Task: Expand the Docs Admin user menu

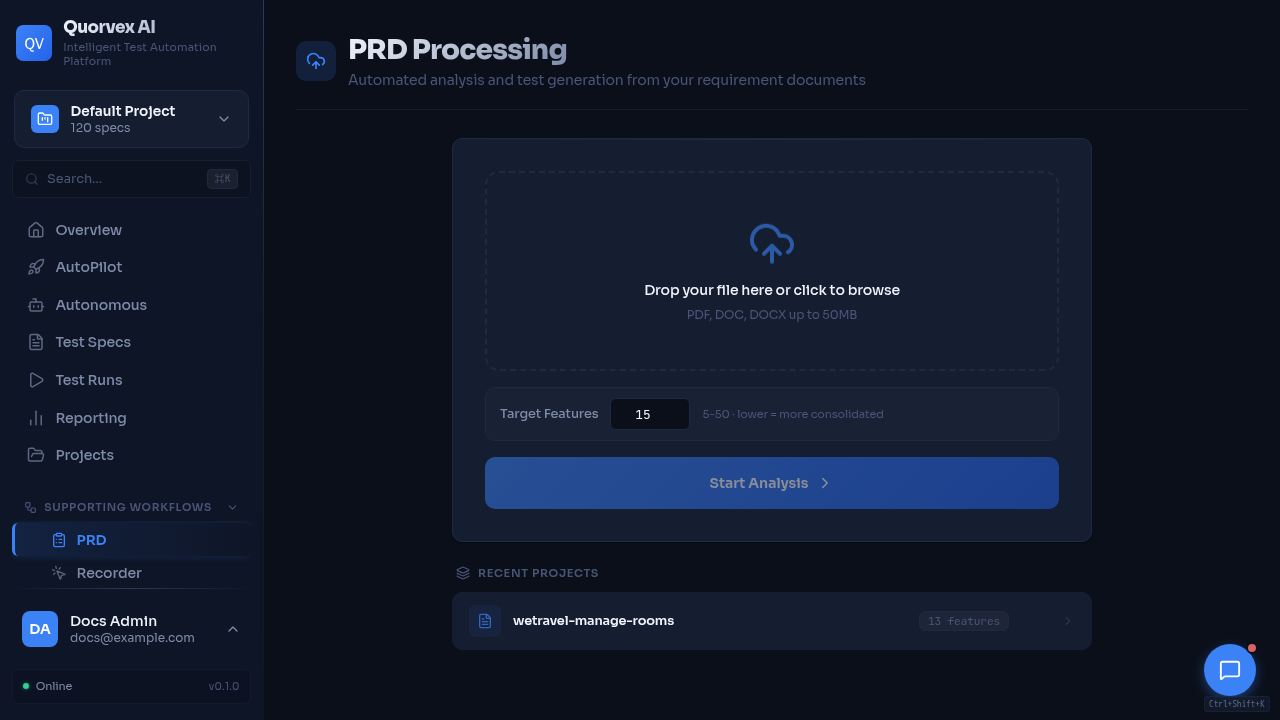Action: [x=131, y=629]
